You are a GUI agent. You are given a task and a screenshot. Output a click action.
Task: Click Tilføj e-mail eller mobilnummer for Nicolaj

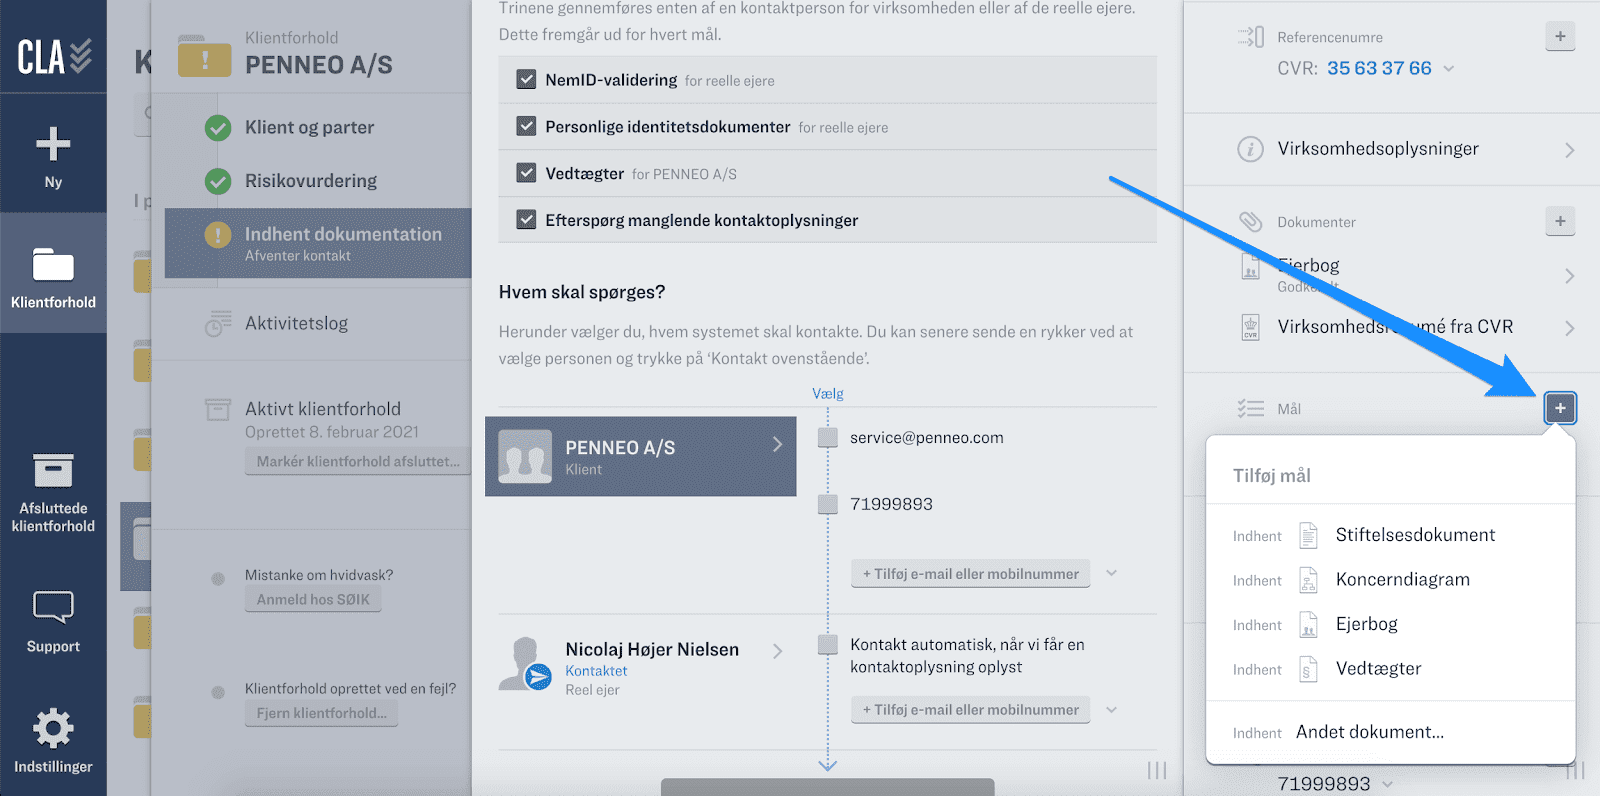pyautogui.click(x=970, y=710)
